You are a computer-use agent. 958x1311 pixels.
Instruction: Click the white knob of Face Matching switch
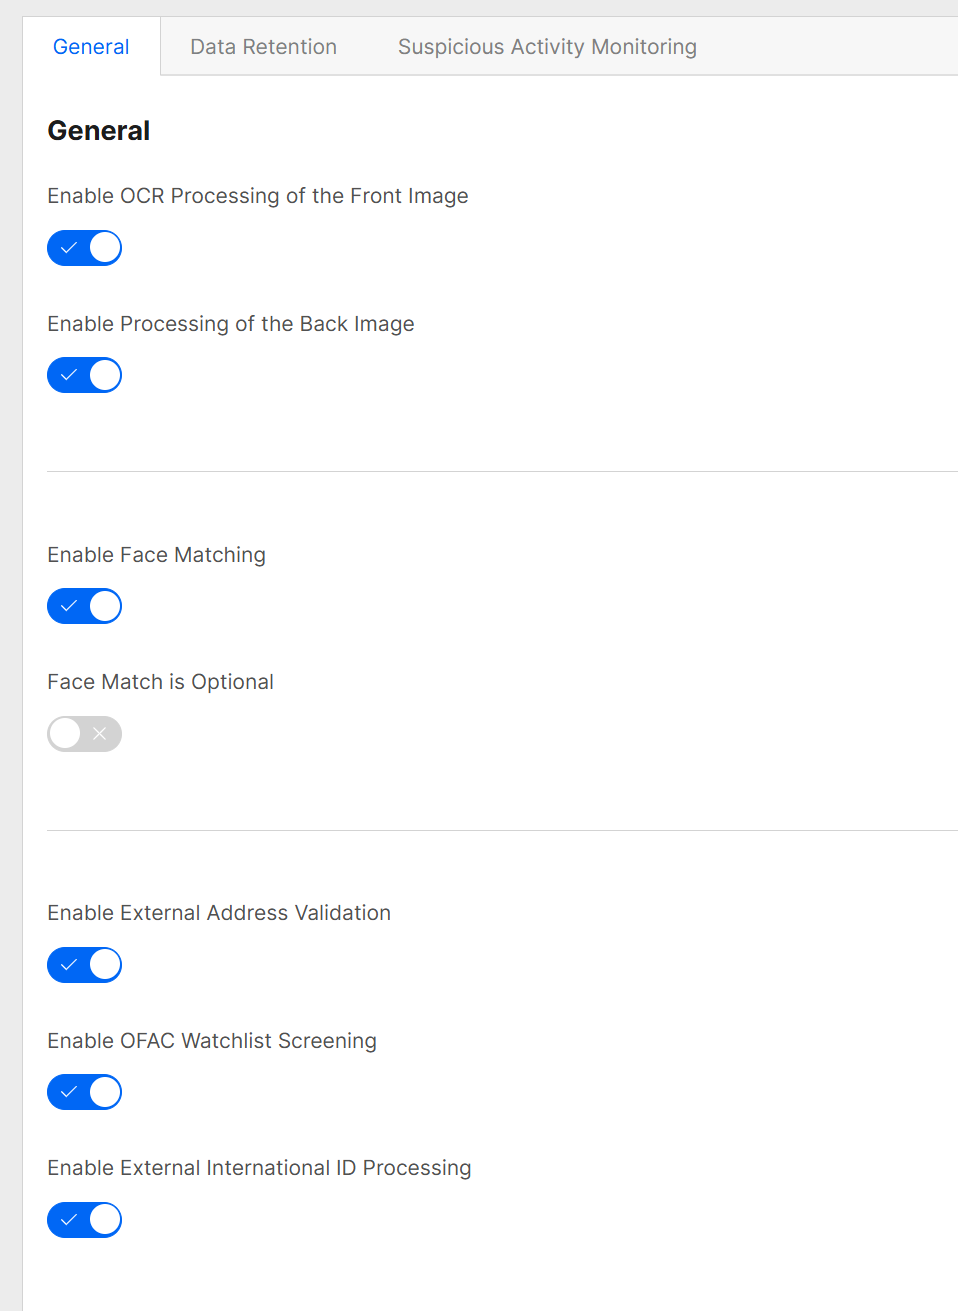pyautogui.click(x=105, y=606)
